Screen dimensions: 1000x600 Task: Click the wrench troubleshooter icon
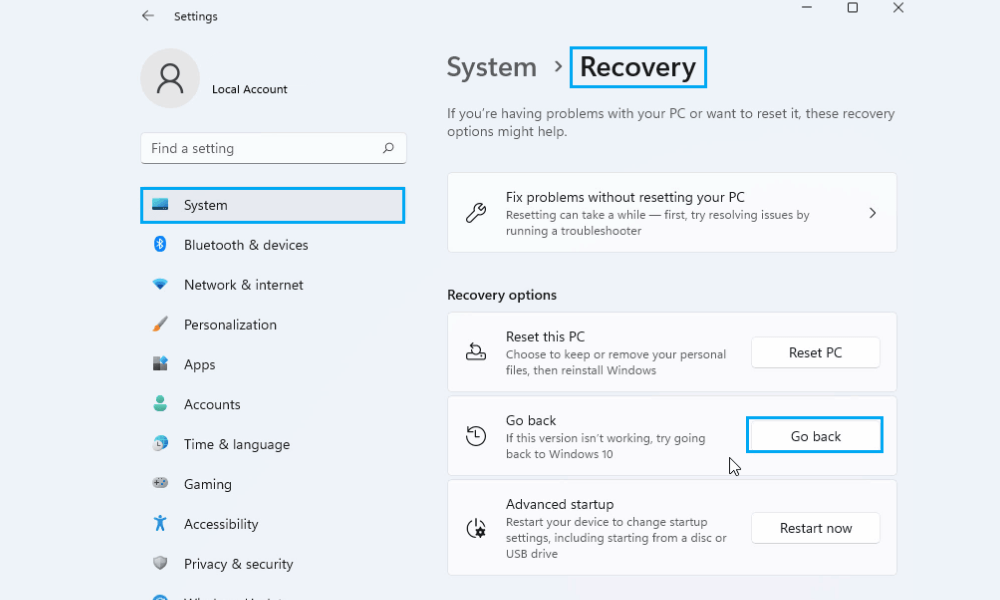476,213
